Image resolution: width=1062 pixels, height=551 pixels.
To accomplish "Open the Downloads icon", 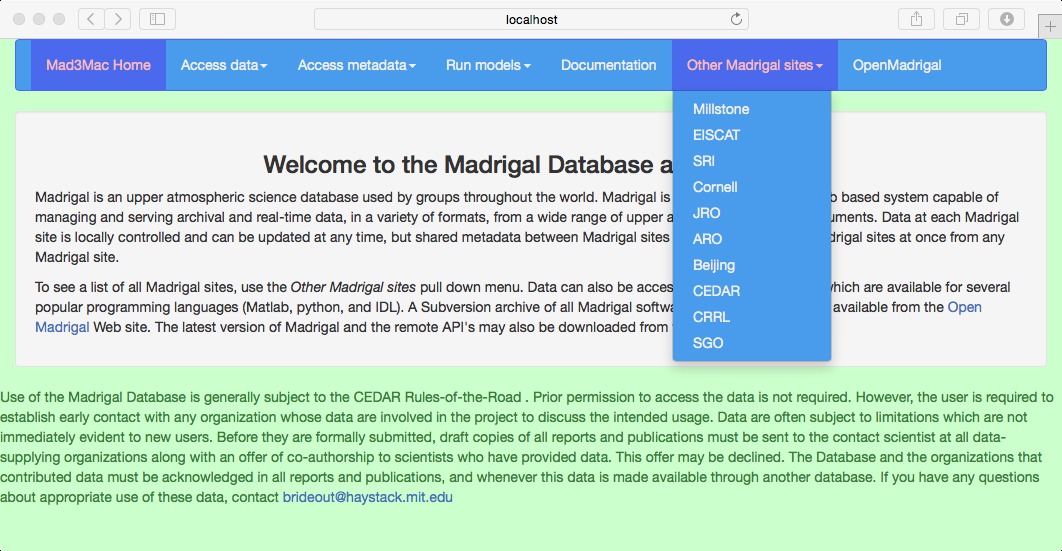I will click(x=1006, y=19).
